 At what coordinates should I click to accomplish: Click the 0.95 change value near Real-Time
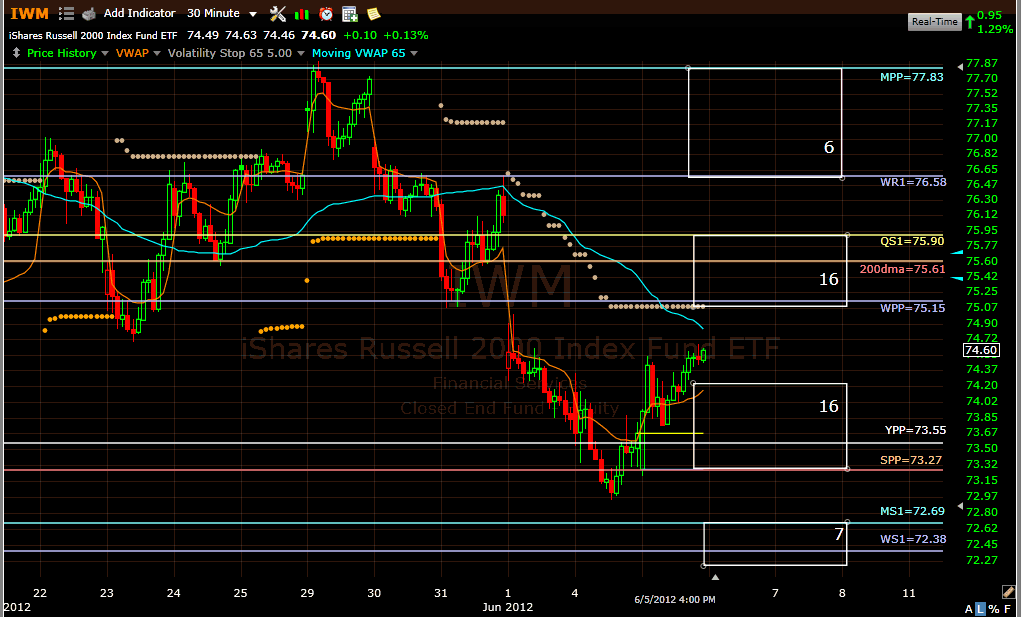pos(989,15)
